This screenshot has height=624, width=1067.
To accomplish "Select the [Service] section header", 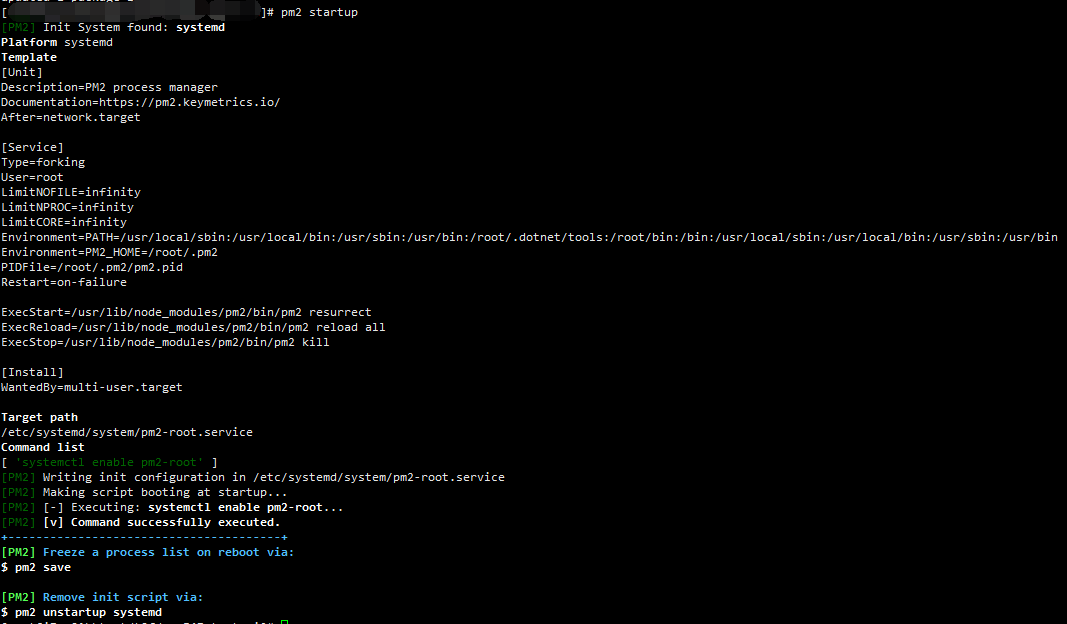I will point(32,147).
